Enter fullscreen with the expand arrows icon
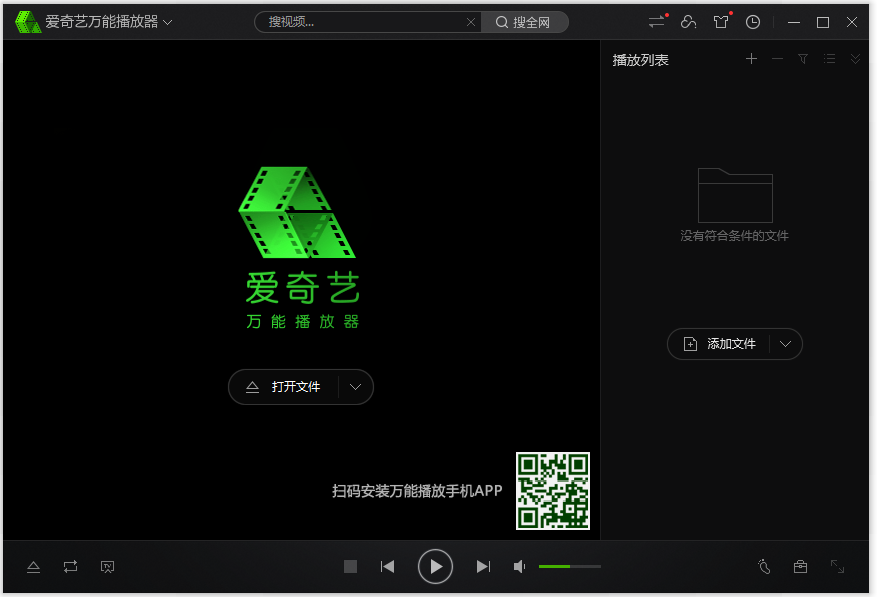Viewport: 877px width, 597px height. click(837, 567)
